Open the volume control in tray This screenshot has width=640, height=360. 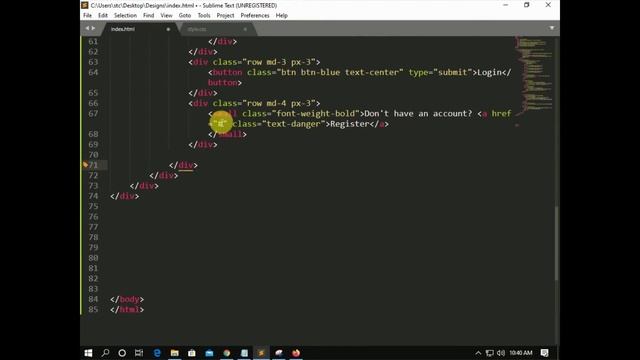[x=501, y=353]
